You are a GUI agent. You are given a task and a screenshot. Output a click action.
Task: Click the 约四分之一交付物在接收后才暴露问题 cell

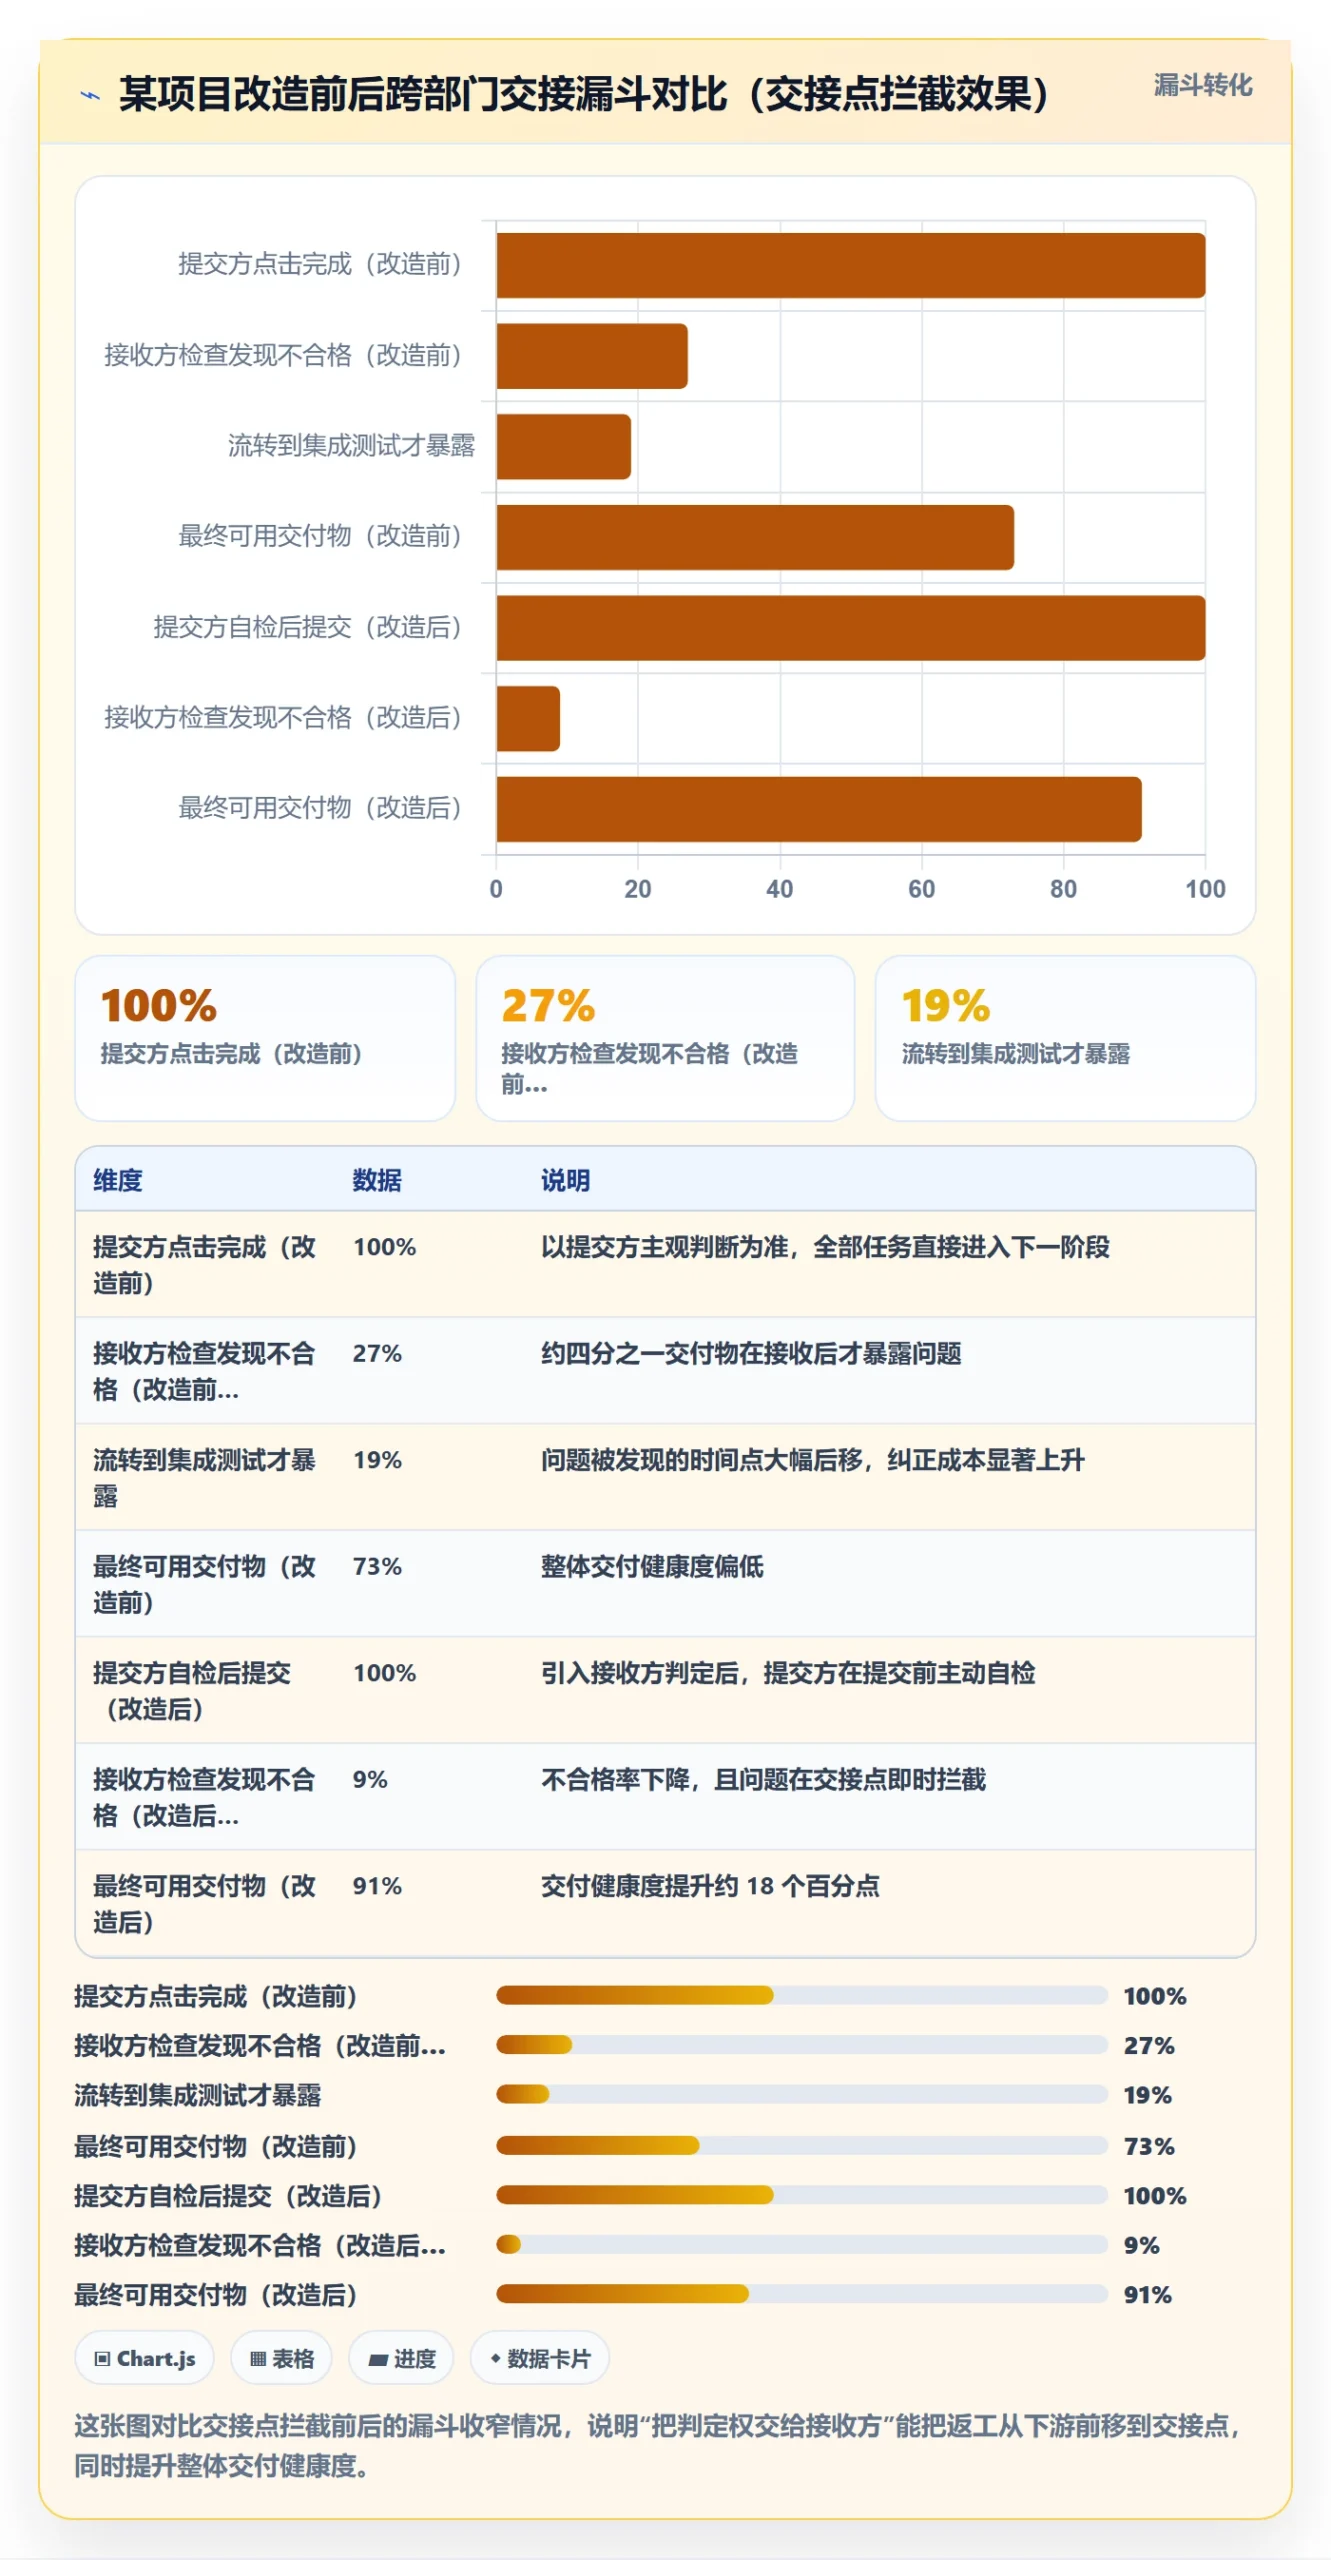[x=751, y=1353]
